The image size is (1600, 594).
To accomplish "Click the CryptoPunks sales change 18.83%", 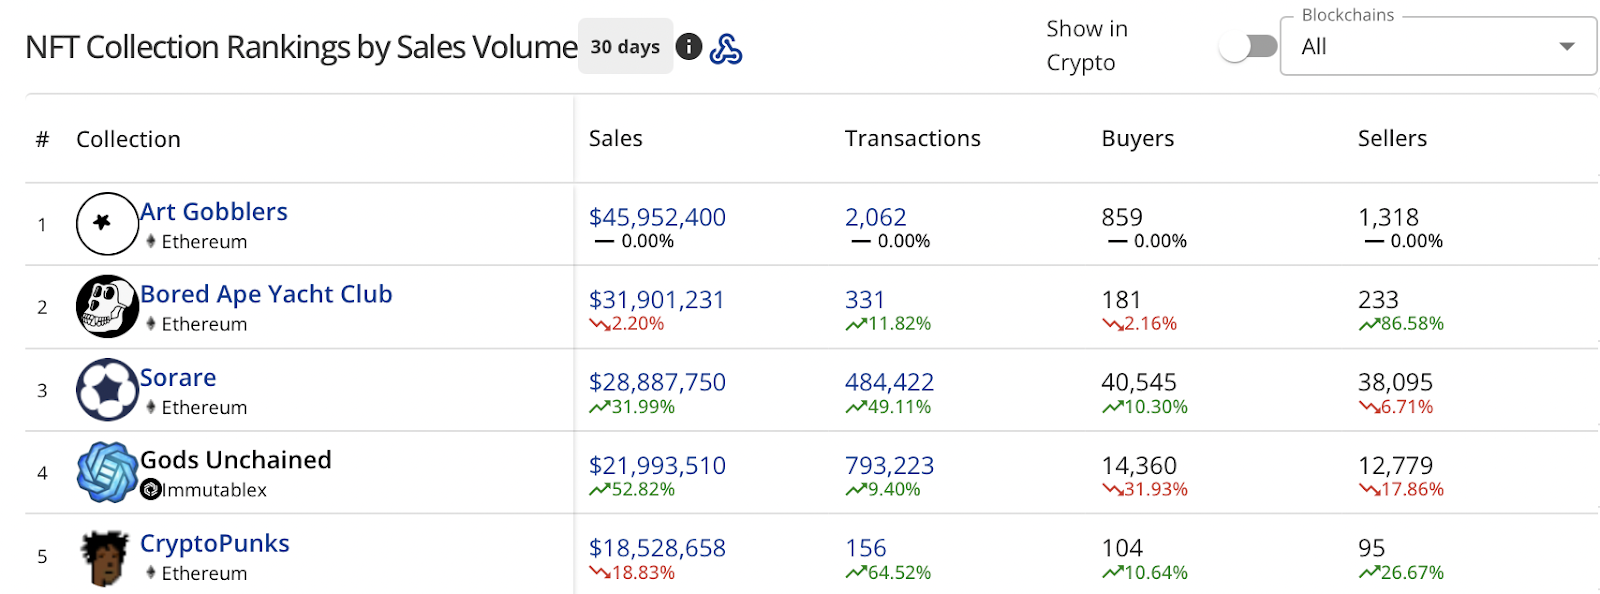I will 632,573.
